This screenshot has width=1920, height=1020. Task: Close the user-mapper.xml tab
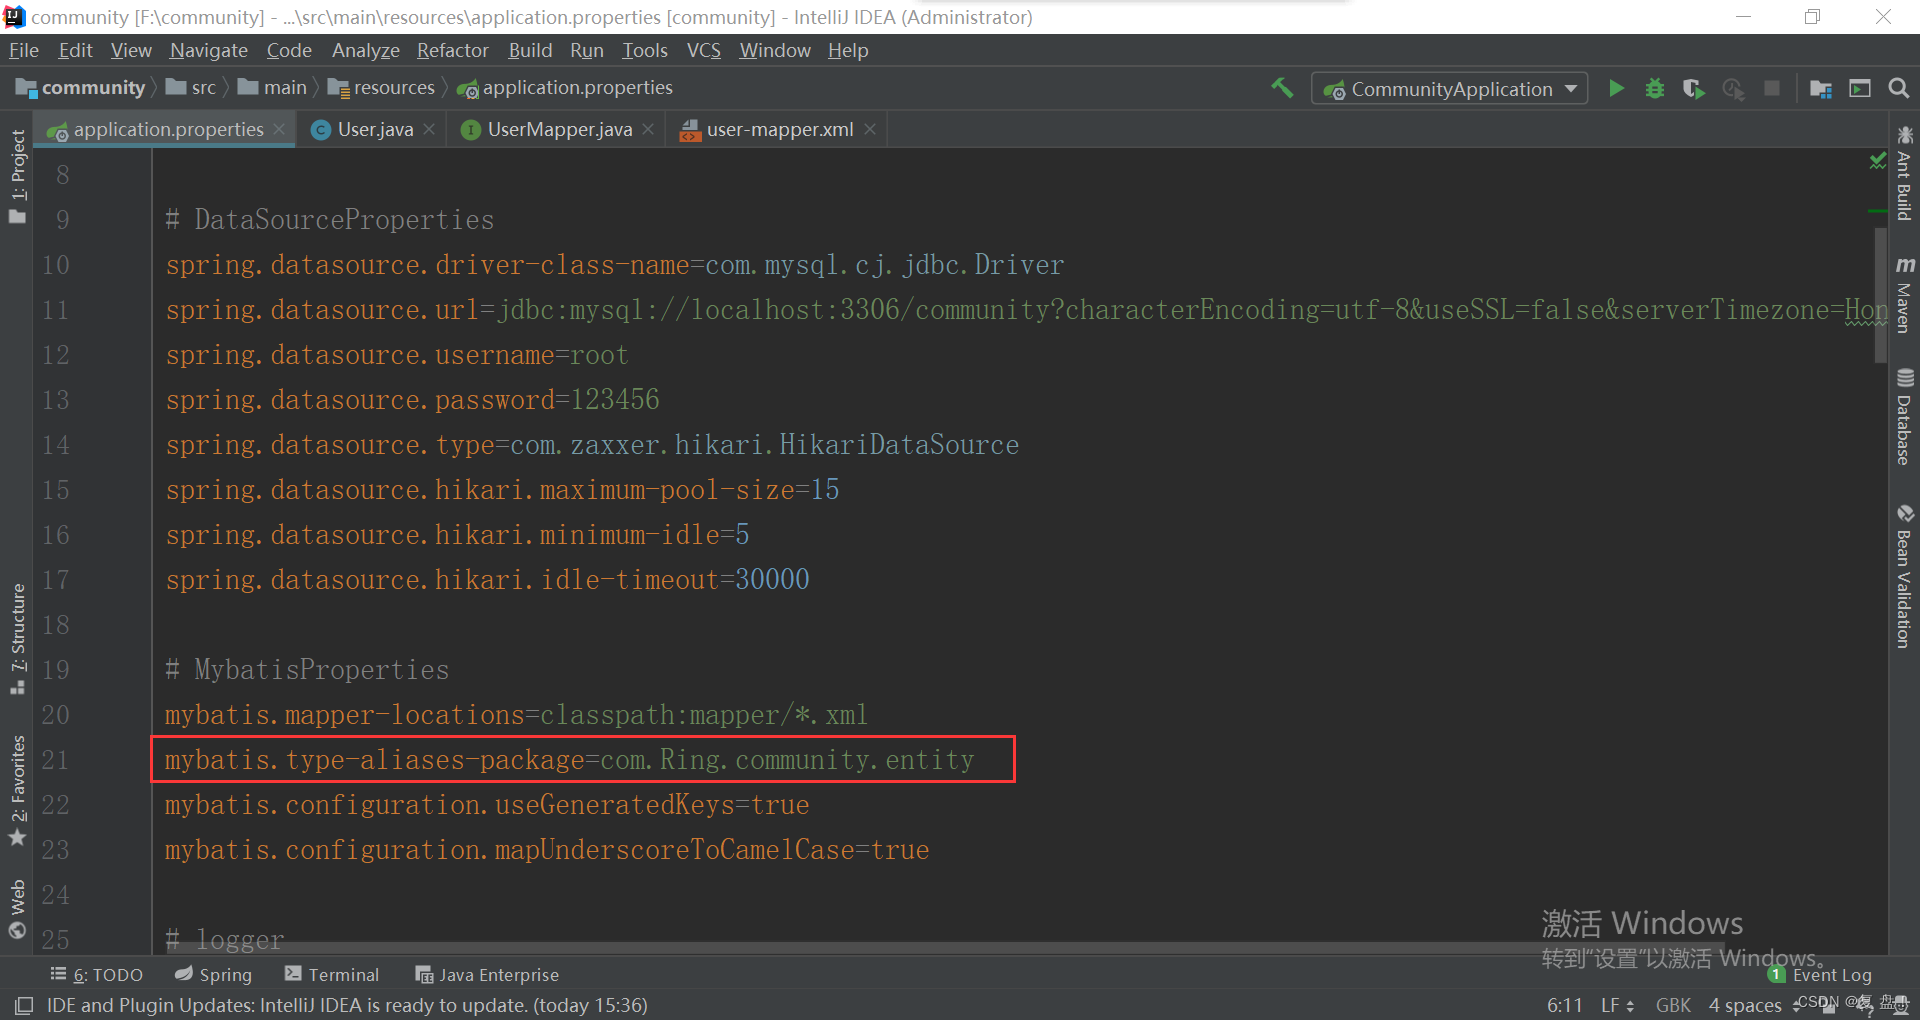point(870,129)
